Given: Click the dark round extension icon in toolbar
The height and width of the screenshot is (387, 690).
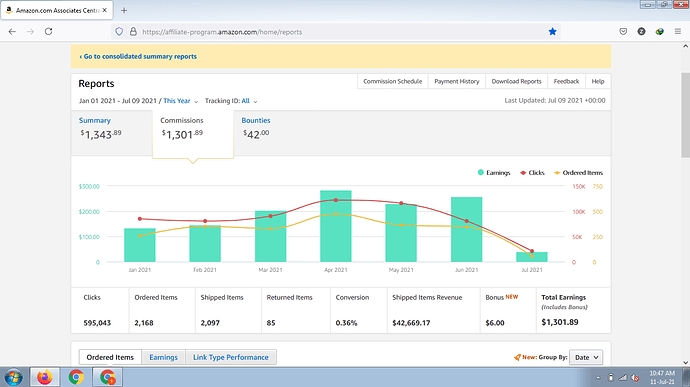Looking at the screenshot, I should (x=642, y=32).
